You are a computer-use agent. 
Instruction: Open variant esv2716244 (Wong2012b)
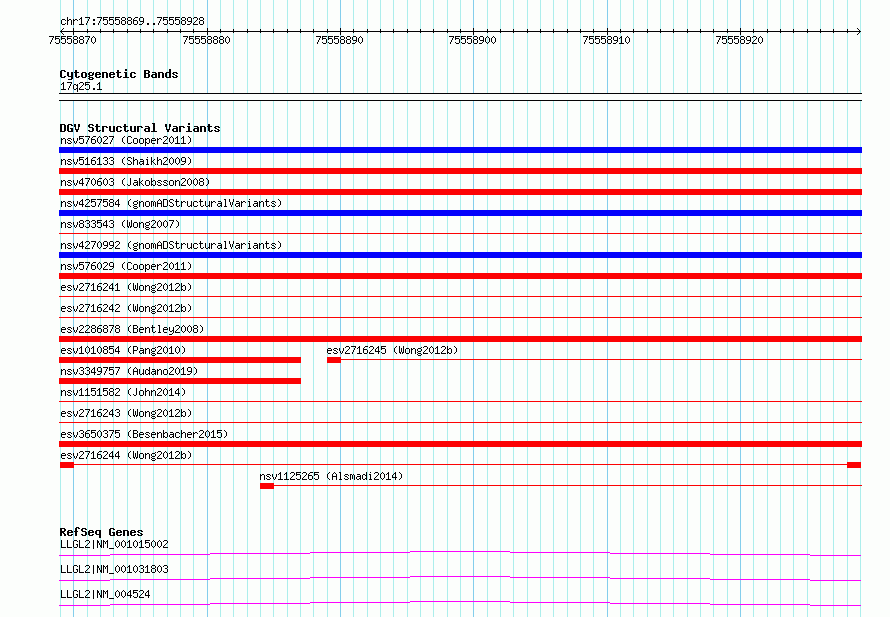[126, 455]
